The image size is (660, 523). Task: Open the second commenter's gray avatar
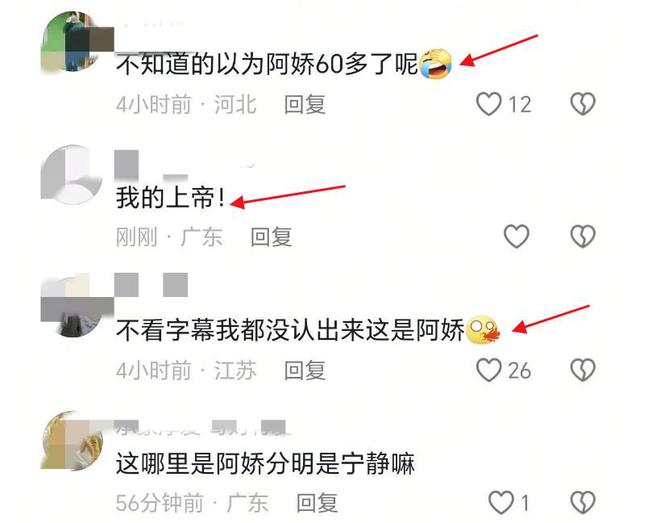pyautogui.click(x=72, y=174)
